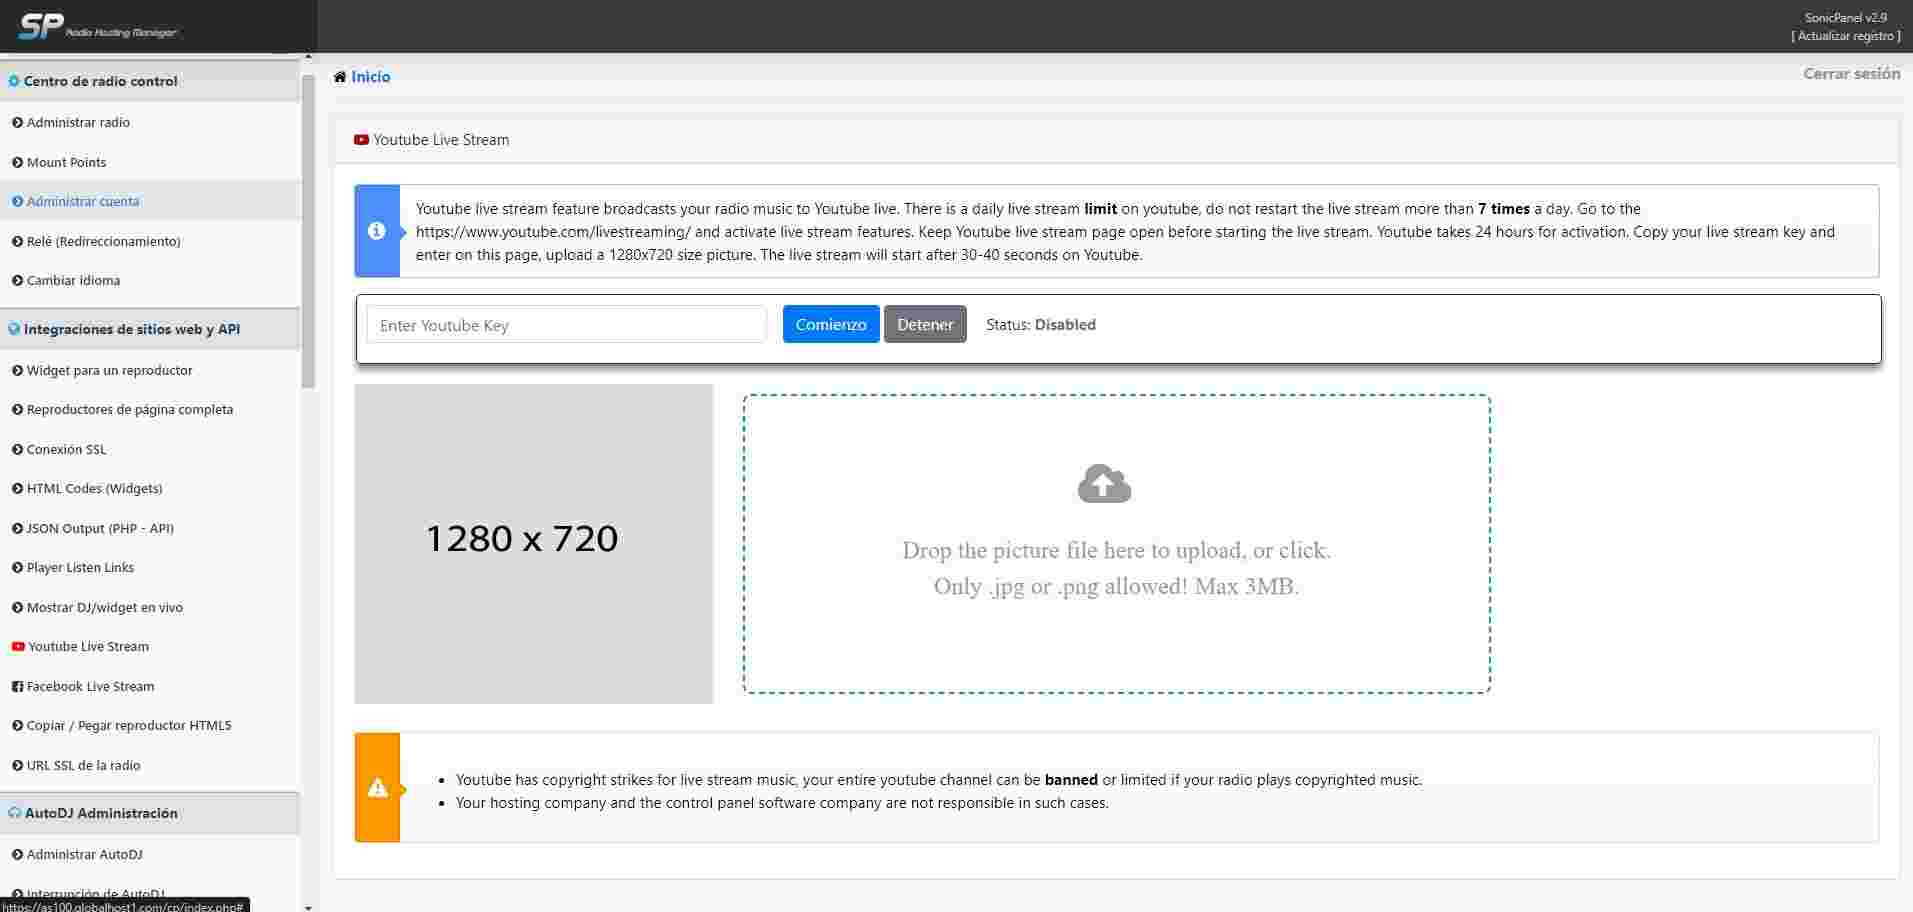This screenshot has width=1913, height=912.
Task: Focus the Enter Youtube Key field
Action: point(566,325)
